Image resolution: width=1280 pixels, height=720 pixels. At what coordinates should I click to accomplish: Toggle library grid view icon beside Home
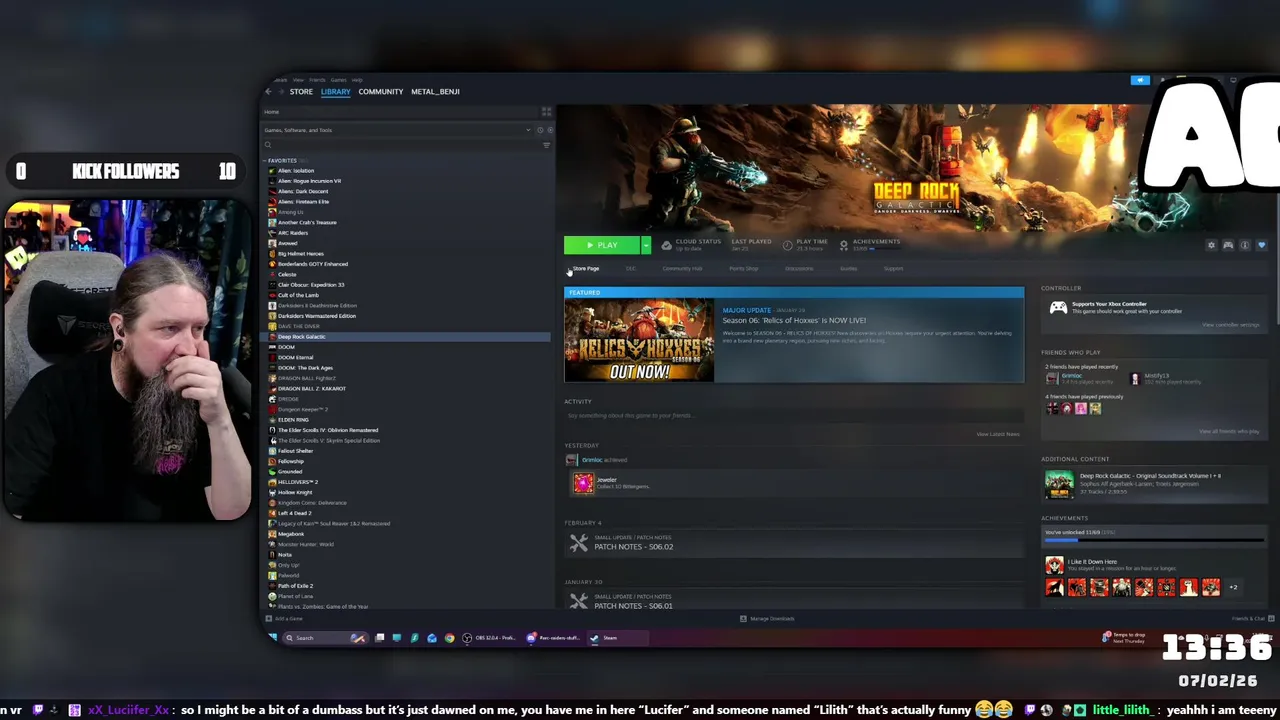[x=546, y=112]
